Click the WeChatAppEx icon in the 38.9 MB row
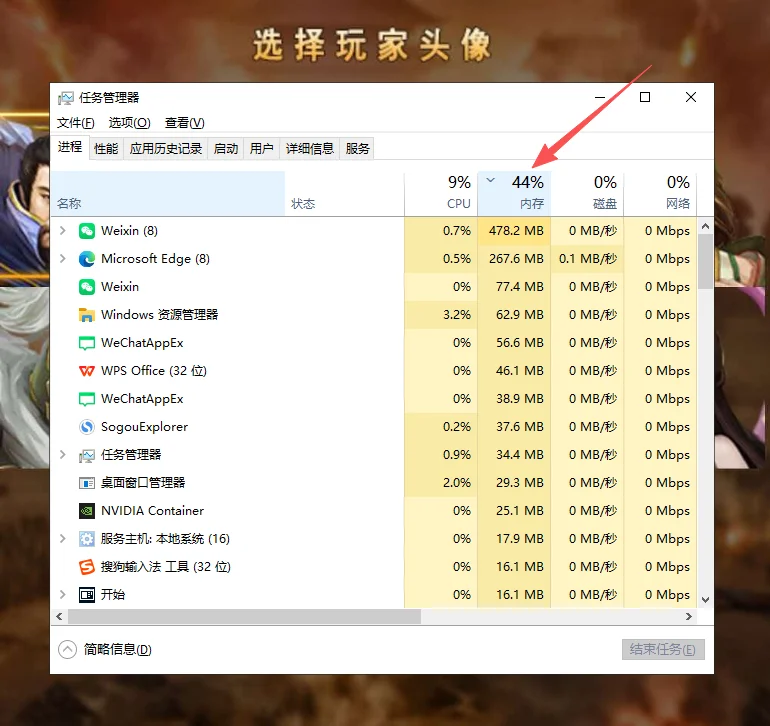 pyautogui.click(x=87, y=399)
